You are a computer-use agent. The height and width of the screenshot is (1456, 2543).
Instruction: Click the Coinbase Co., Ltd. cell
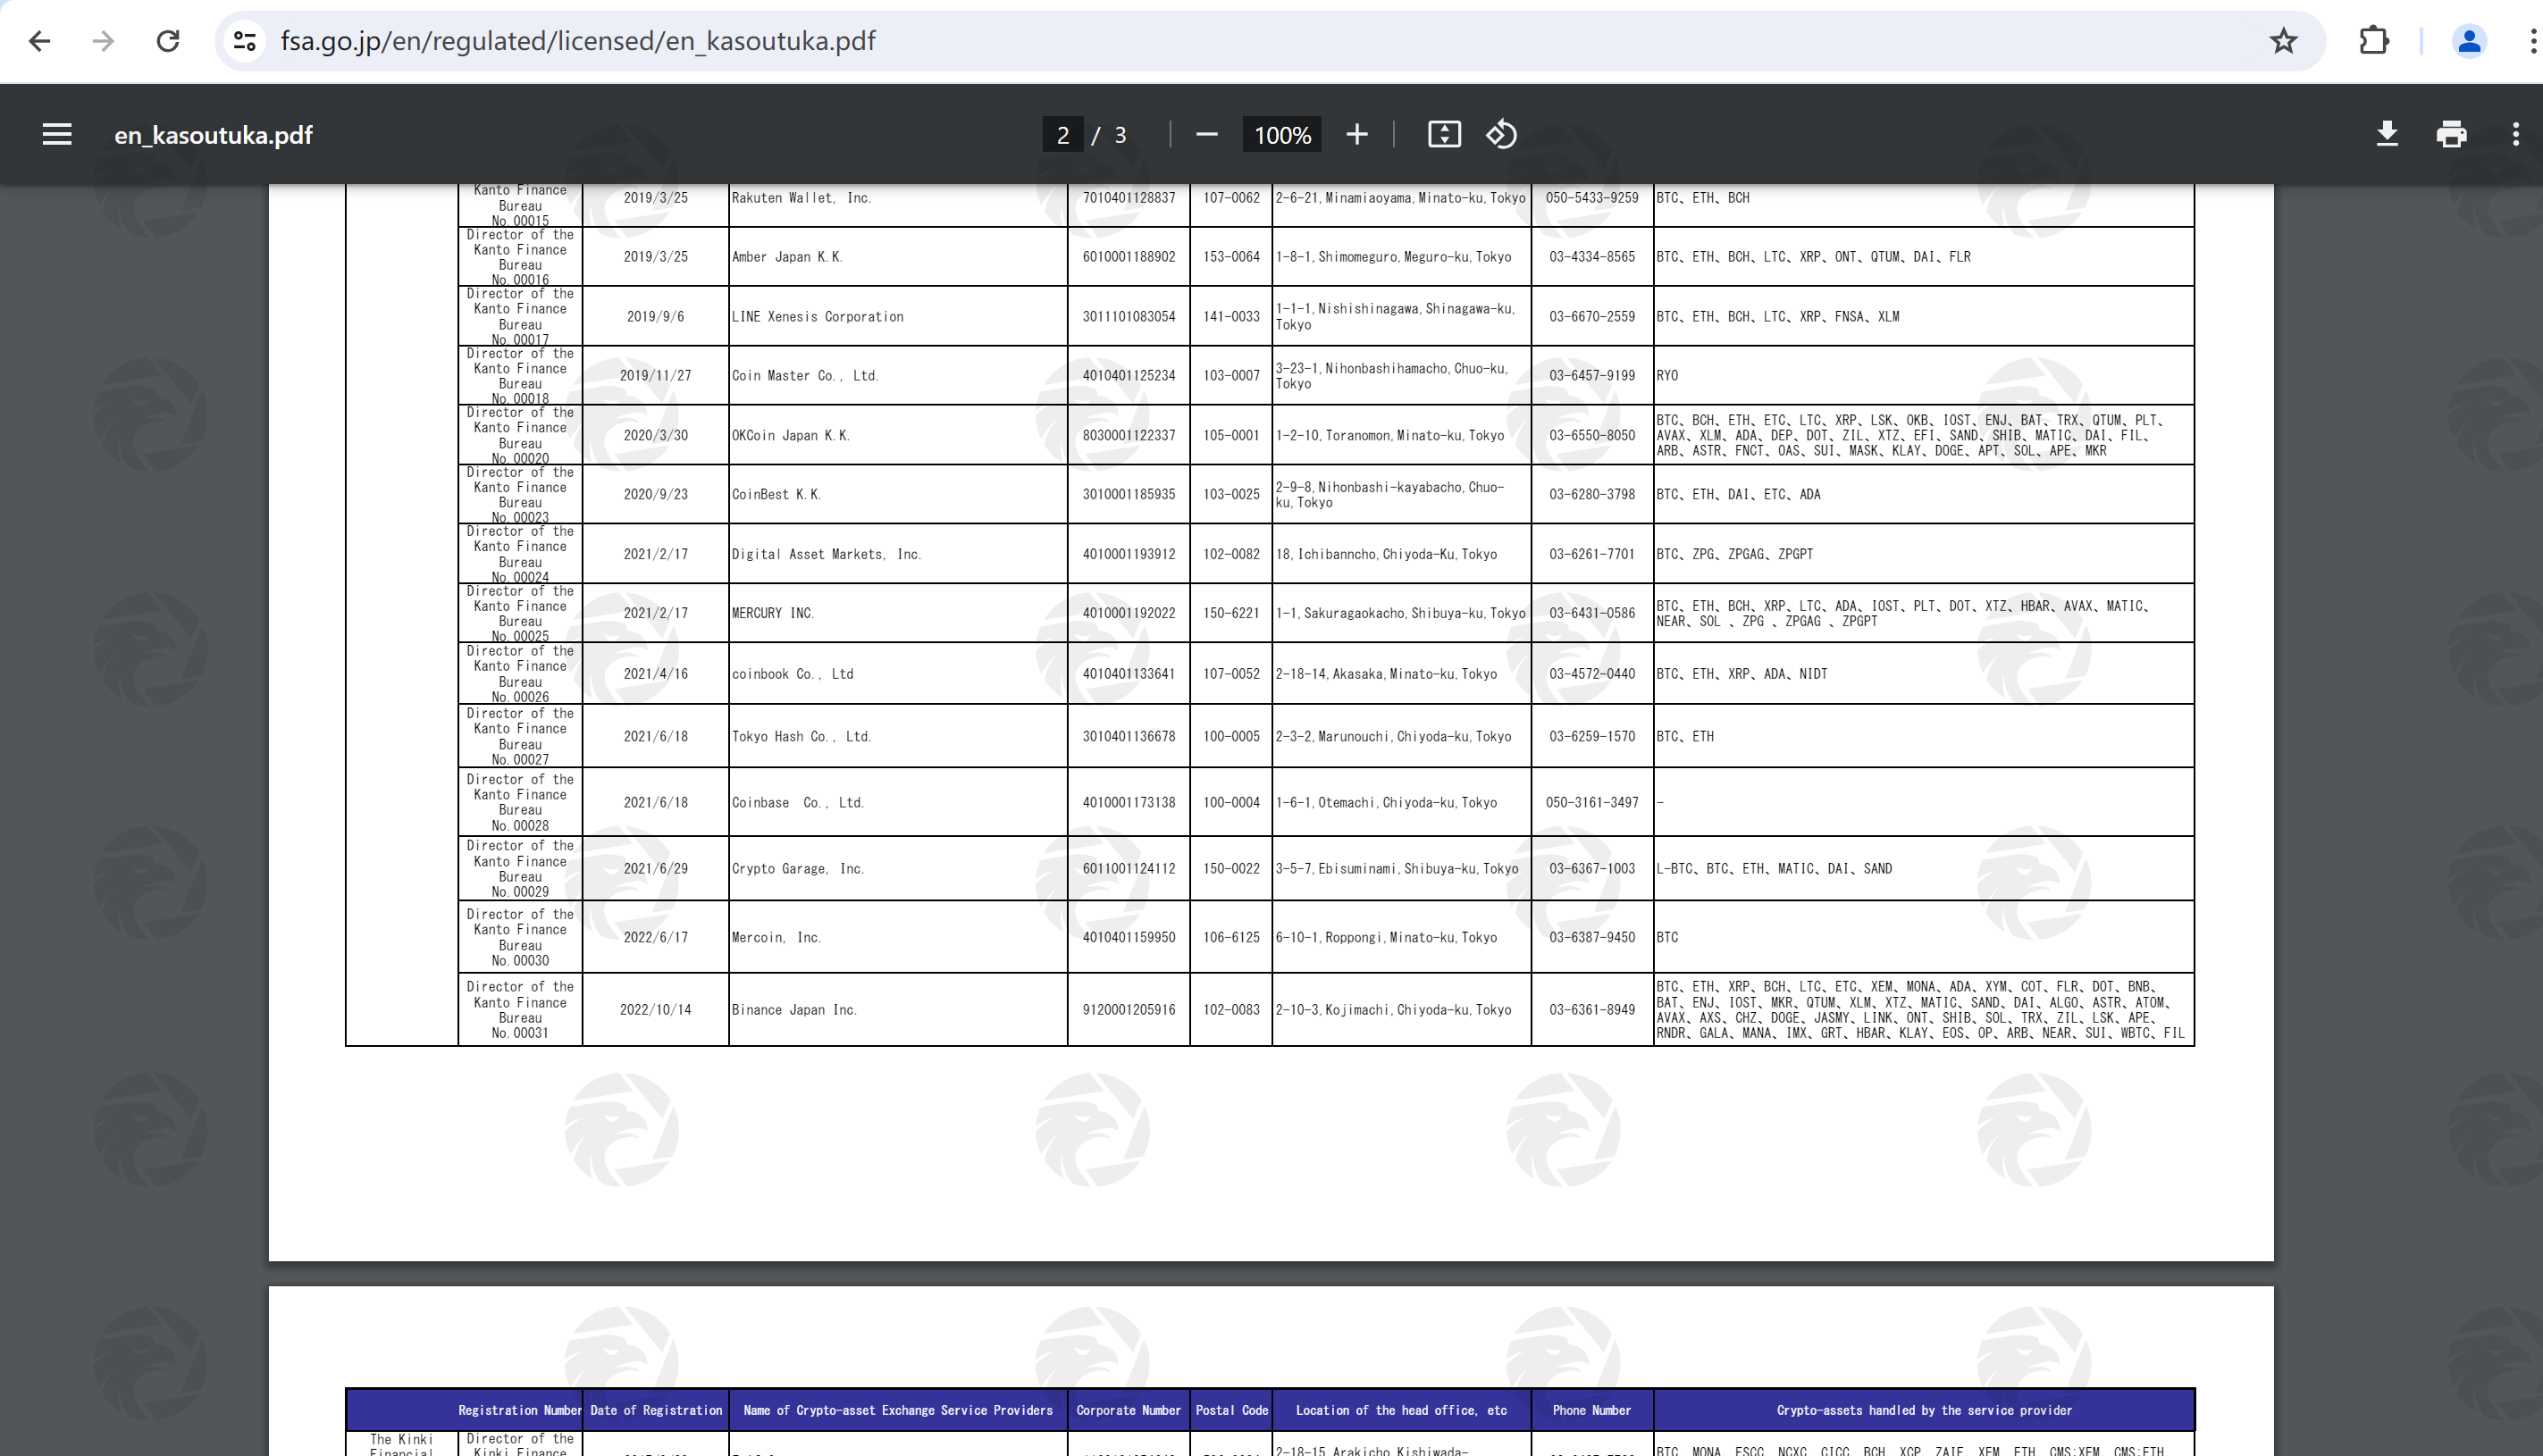pos(898,802)
